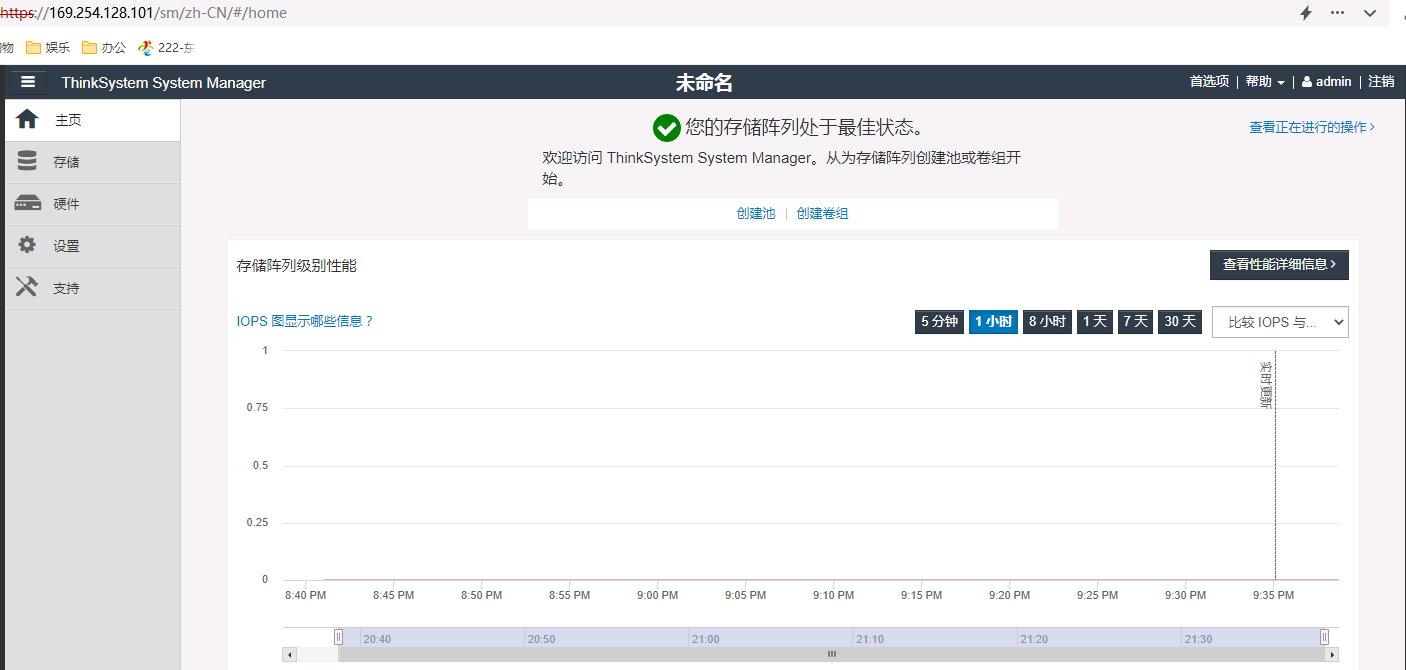Open the 比较 IOPS 与... dropdown

(1280, 322)
